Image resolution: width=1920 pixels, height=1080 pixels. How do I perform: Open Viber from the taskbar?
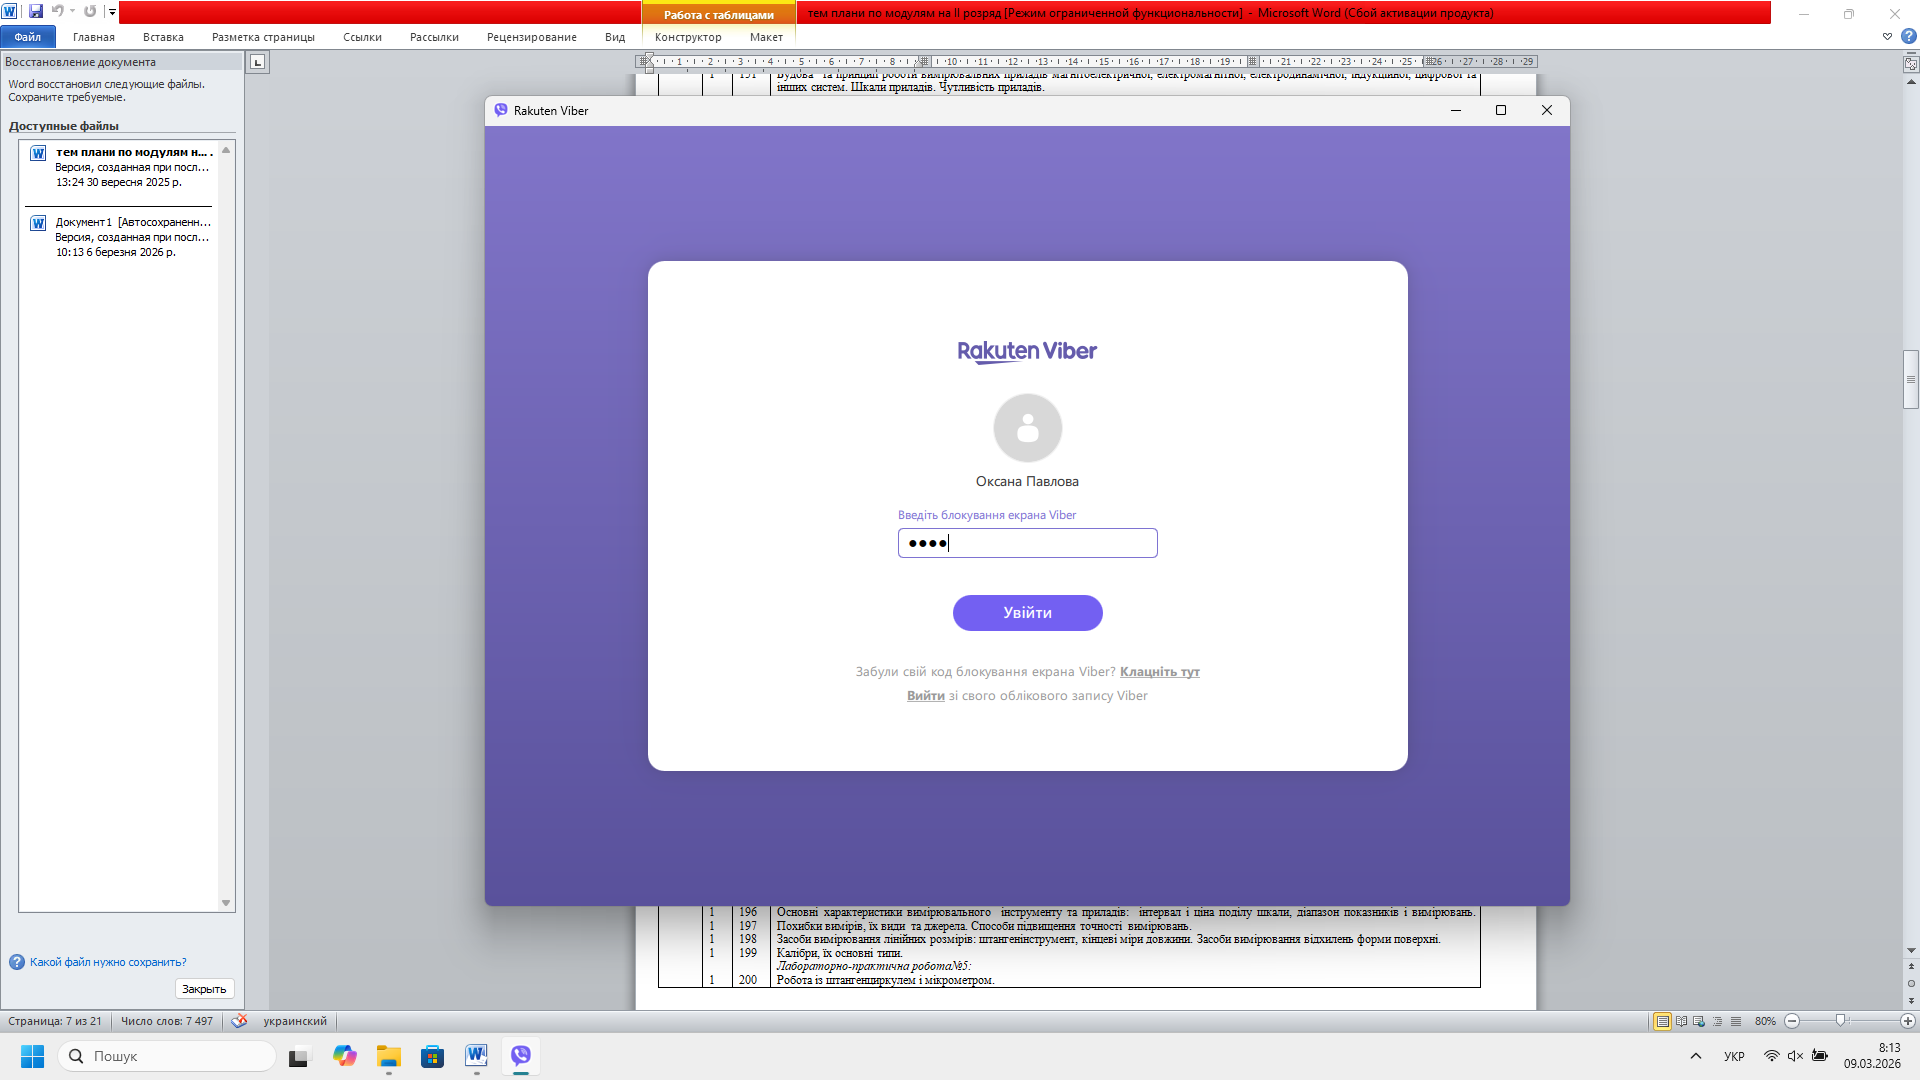coord(521,1056)
